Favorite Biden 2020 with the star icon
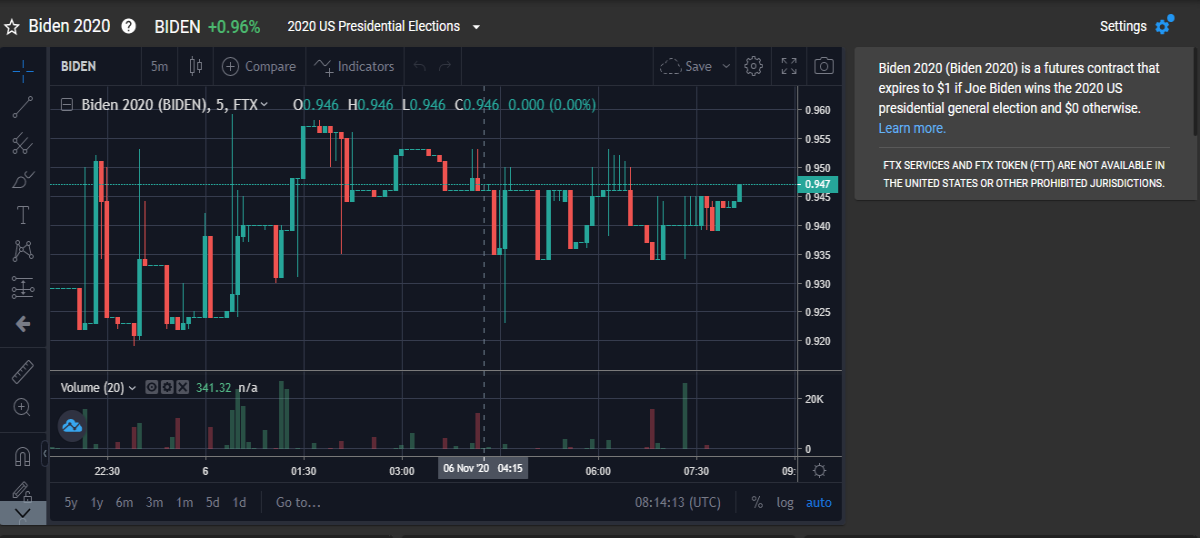This screenshot has height=538, width=1200. click(x=12, y=26)
